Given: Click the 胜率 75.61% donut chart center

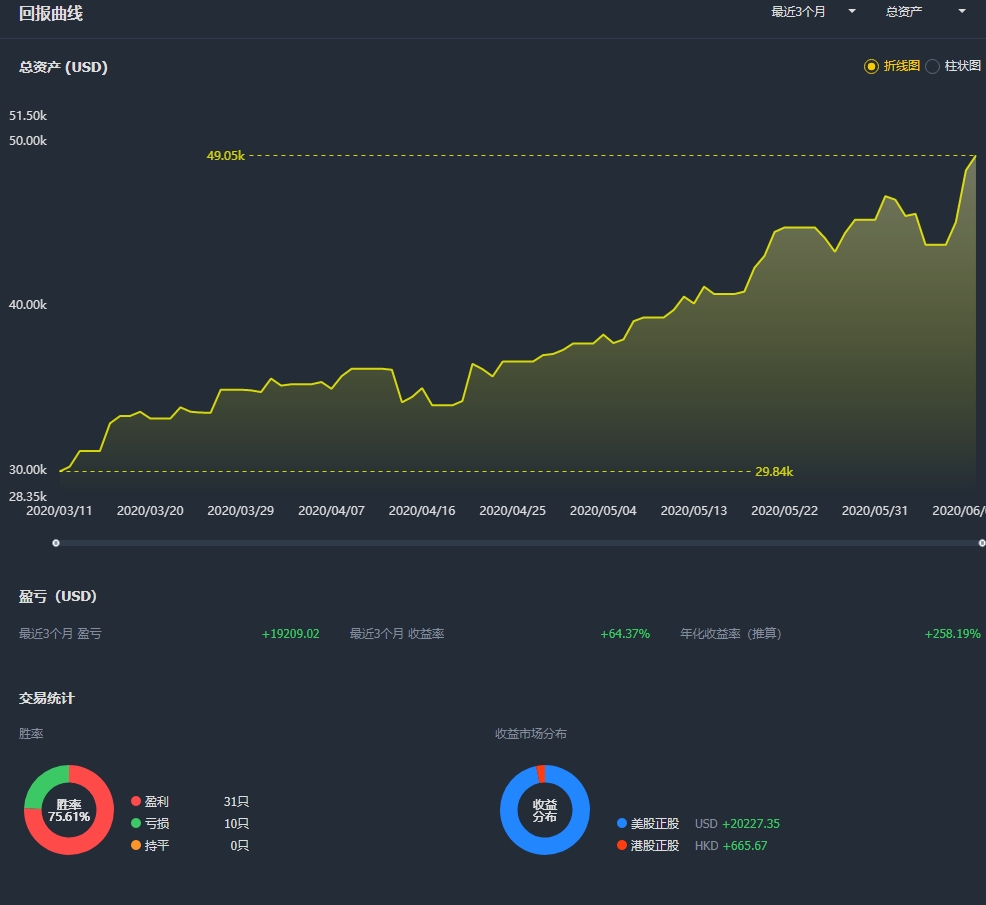Looking at the screenshot, I should click(69, 810).
